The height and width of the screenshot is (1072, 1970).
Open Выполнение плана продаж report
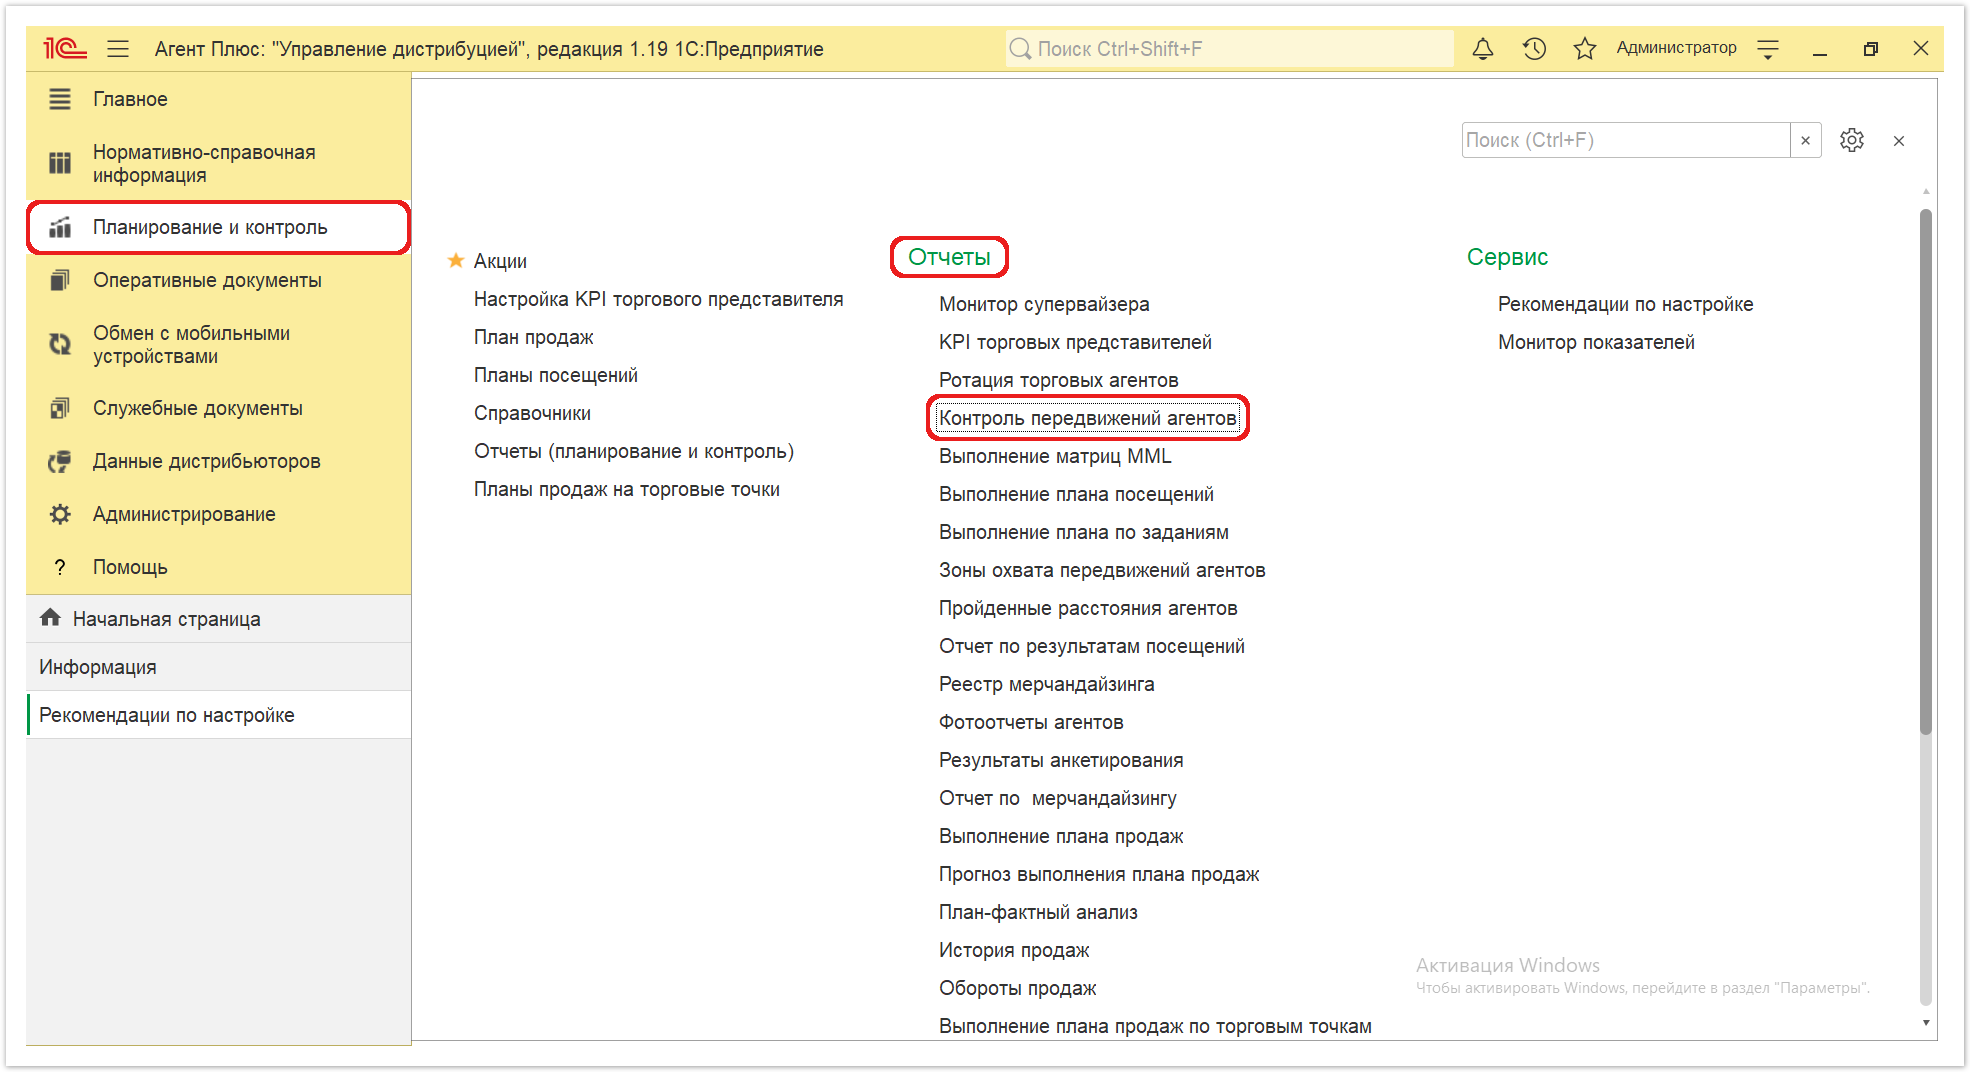coord(1061,836)
